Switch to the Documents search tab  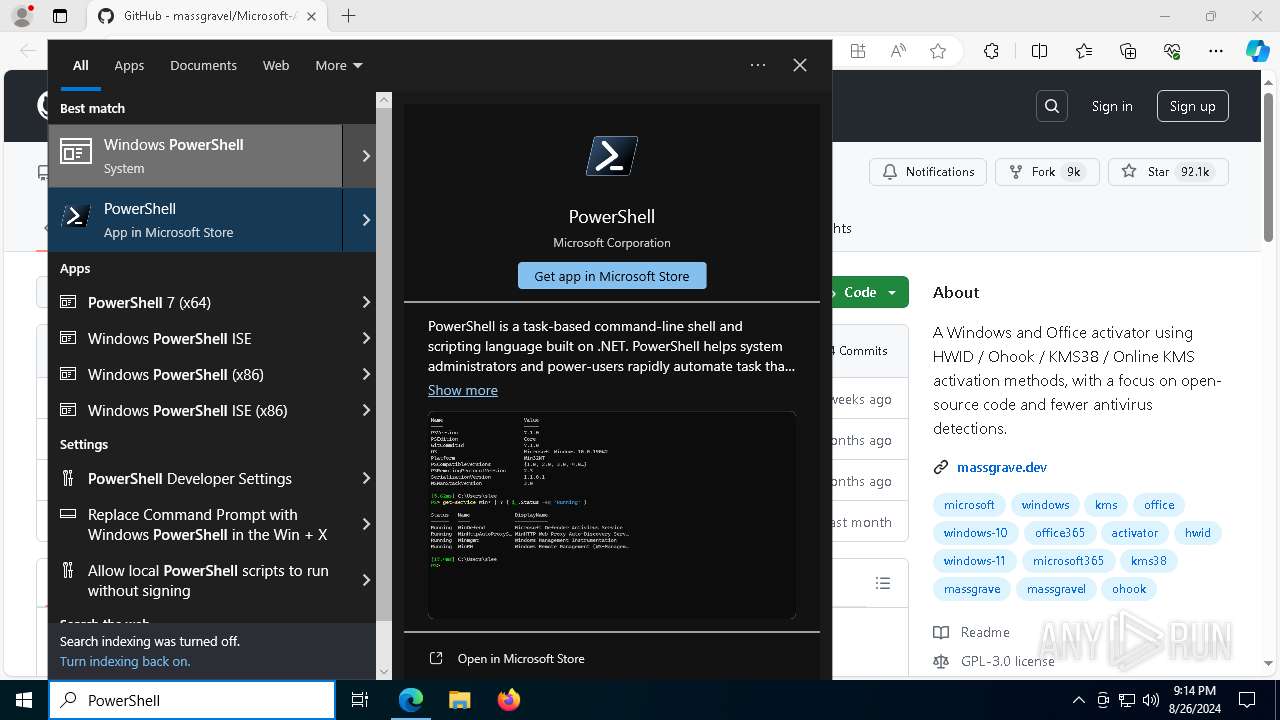coord(203,65)
